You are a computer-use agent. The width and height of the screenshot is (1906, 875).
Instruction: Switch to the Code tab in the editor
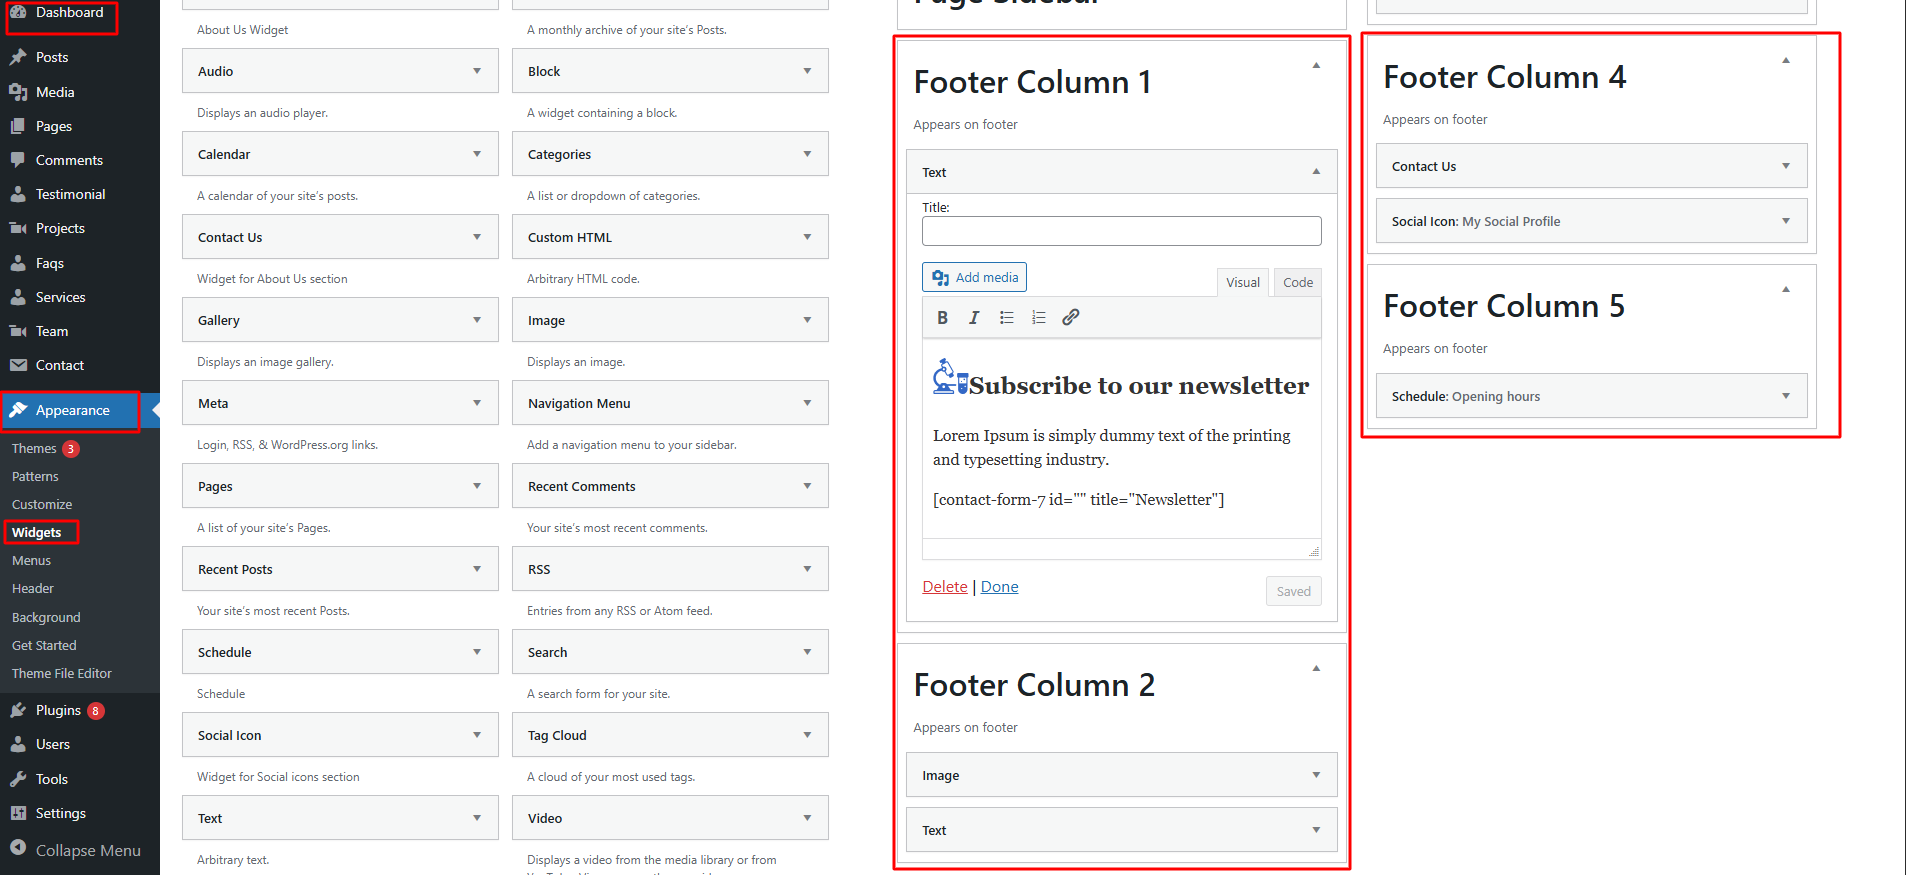[1296, 282]
